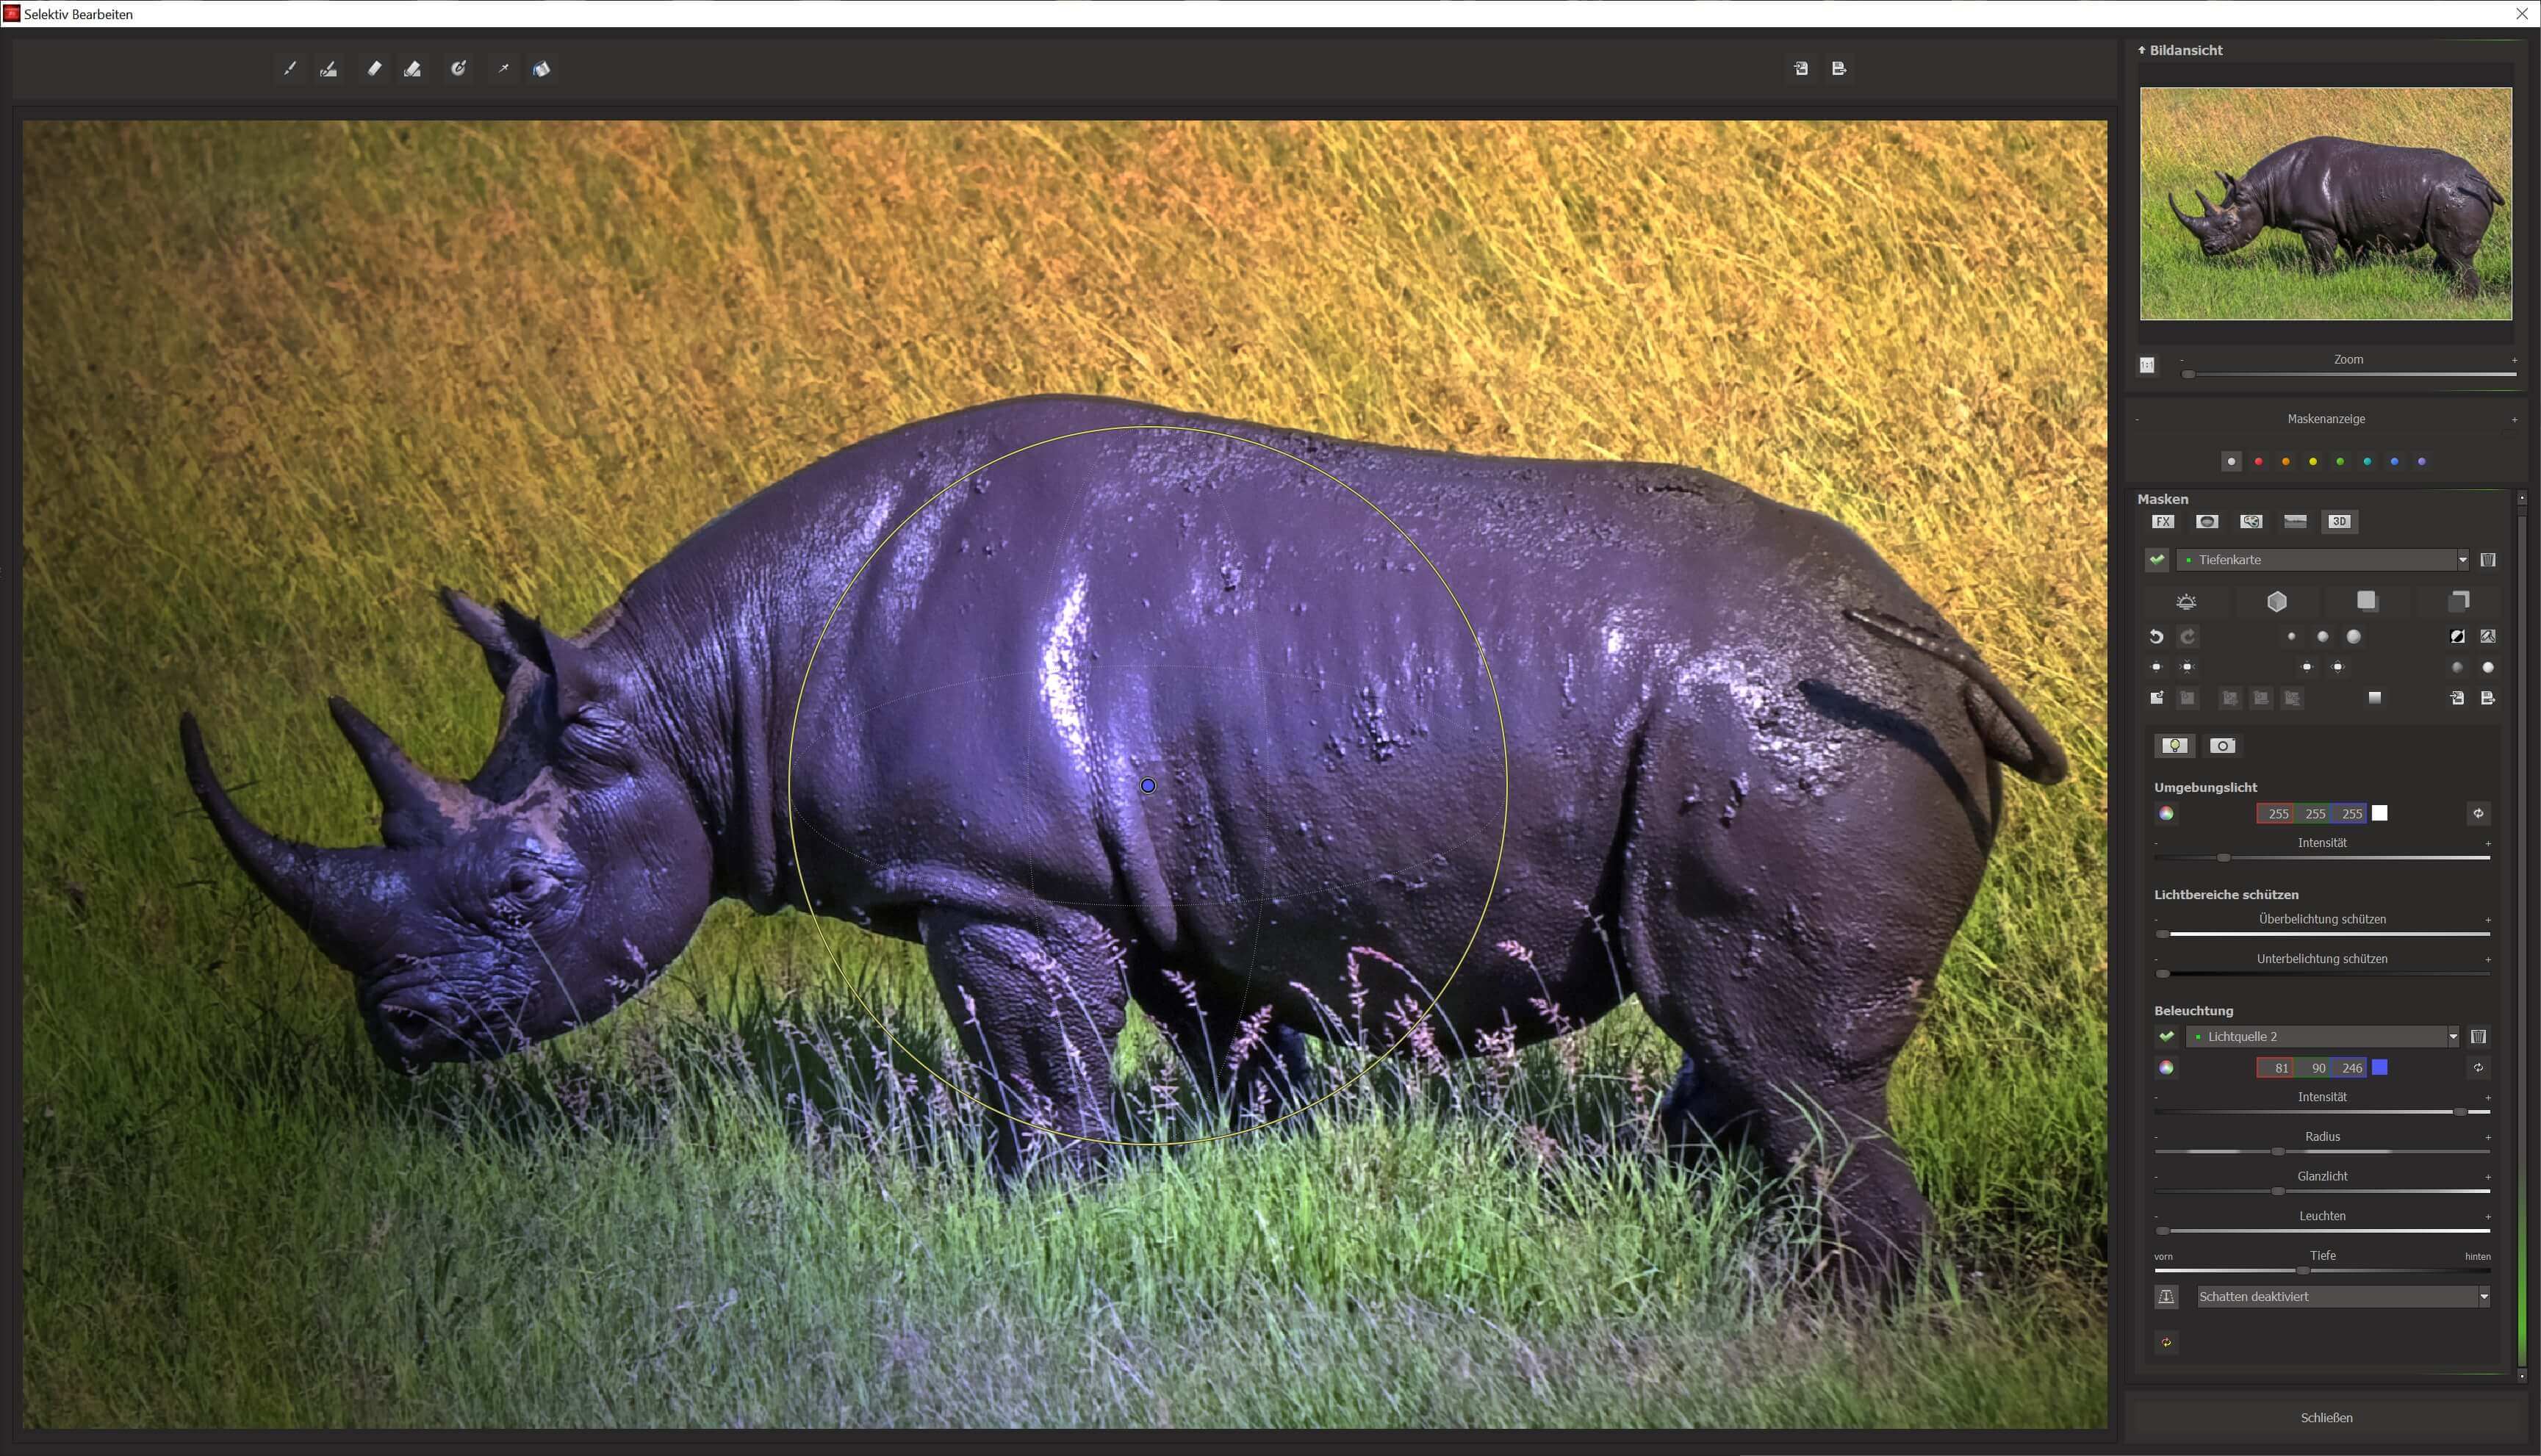Viewport: 2541px width, 1456px height.
Task: Select the plain eraser tool
Action: click(374, 69)
